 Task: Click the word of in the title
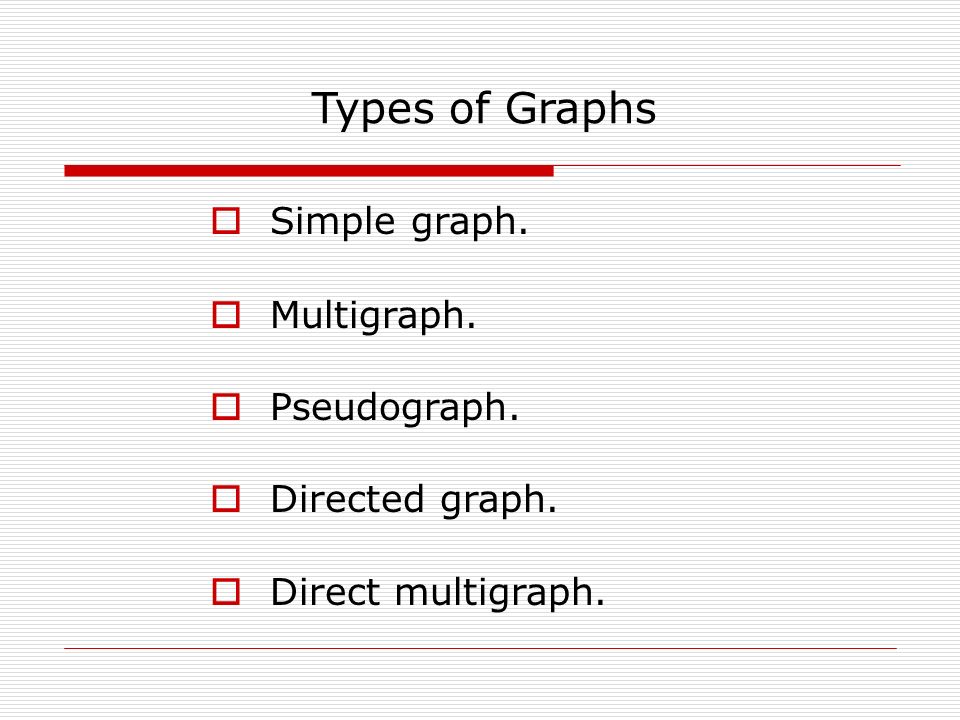point(470,108)
